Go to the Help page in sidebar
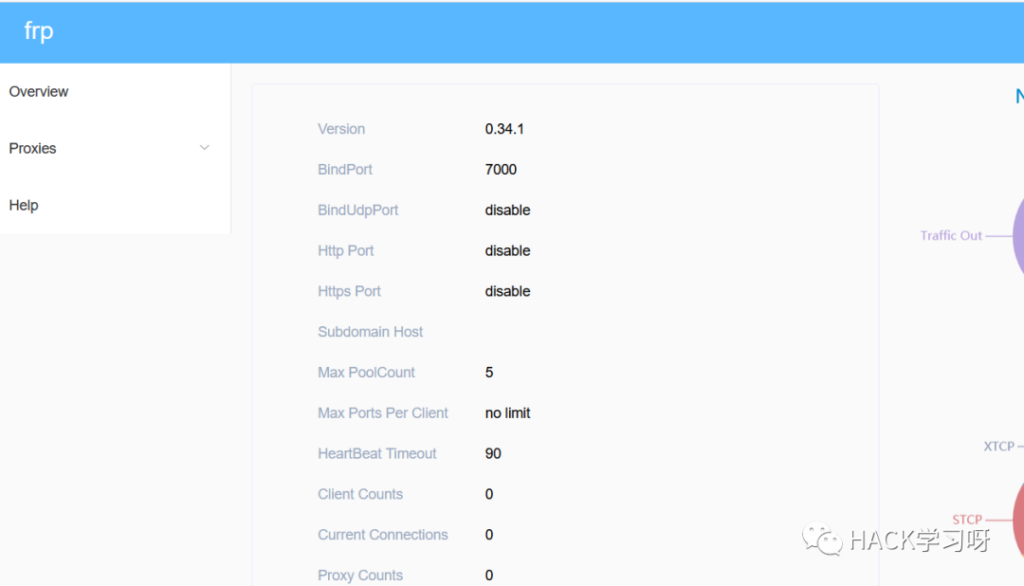Screen dimensions: 1024x586 coord(24,205)
